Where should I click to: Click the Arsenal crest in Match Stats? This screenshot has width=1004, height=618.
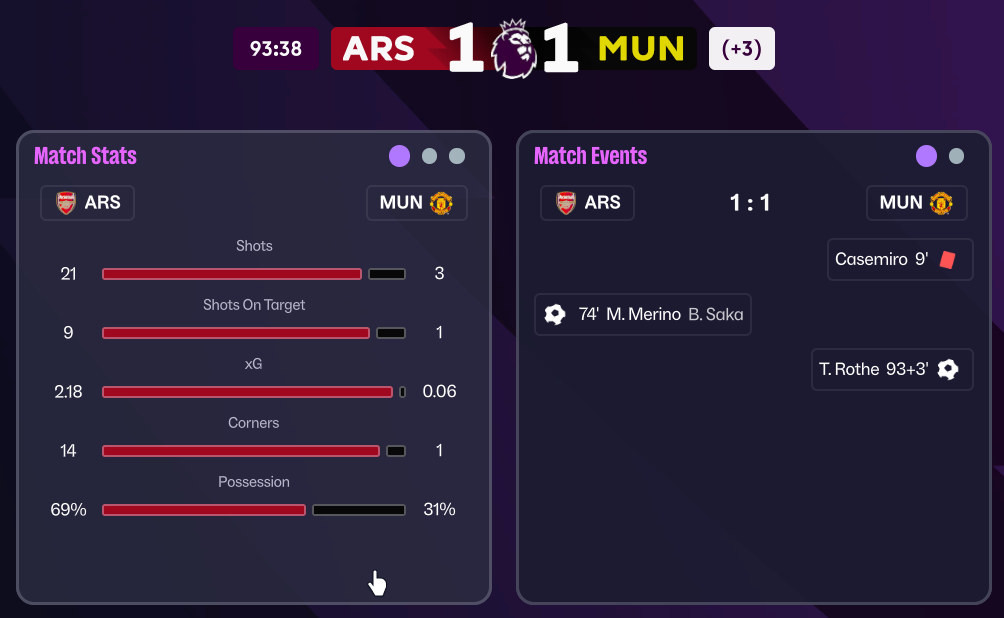(x=66, y=203)
